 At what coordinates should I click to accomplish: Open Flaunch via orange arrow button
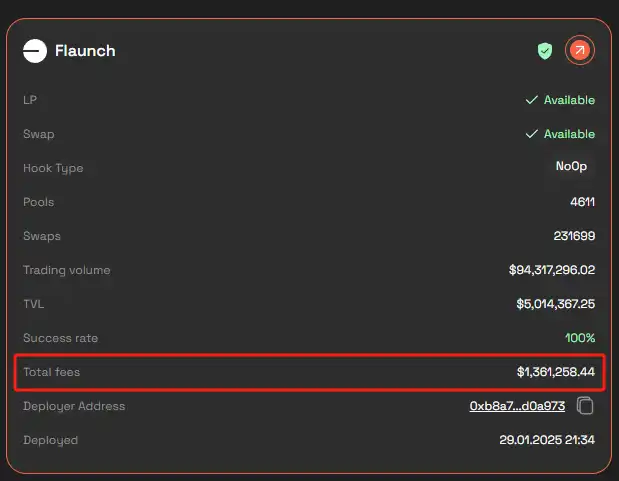(579, 50)
